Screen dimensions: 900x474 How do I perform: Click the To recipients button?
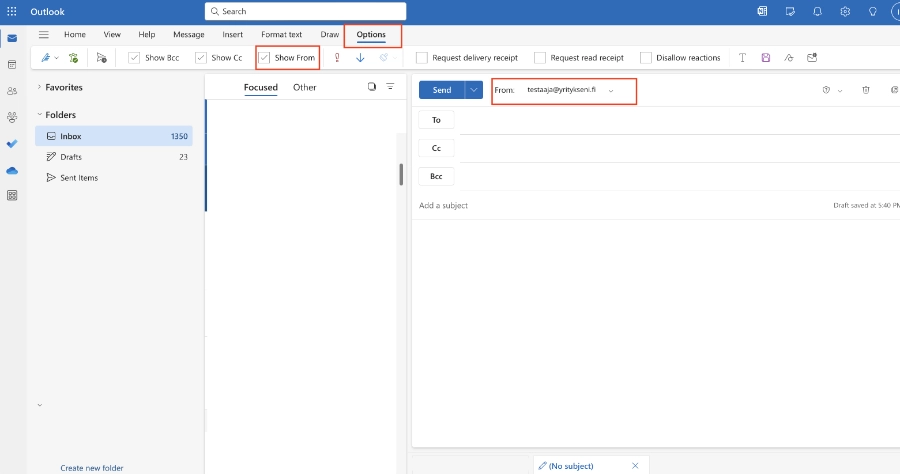pos(436,120)
